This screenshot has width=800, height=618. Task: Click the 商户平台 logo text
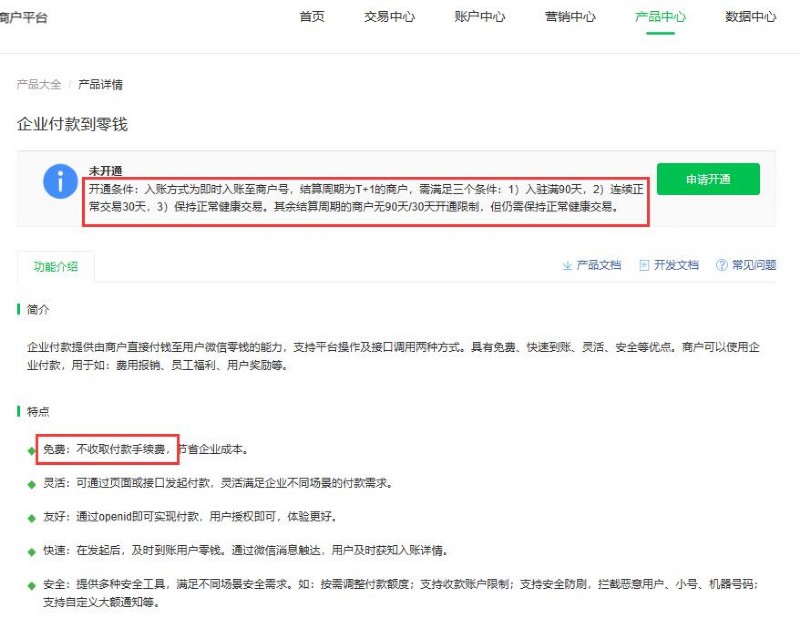[x=23, y=17]
